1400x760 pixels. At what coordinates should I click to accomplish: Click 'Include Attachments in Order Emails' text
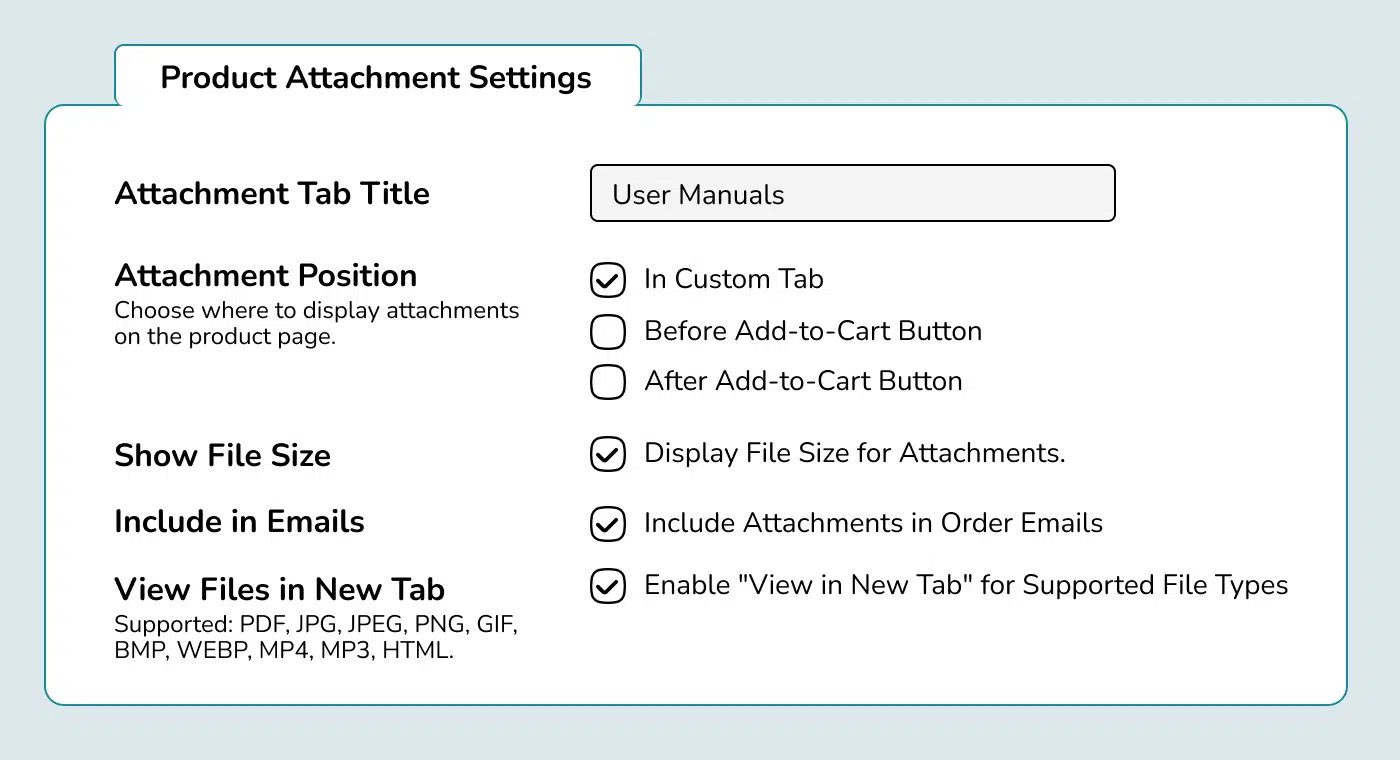point(872,523)
